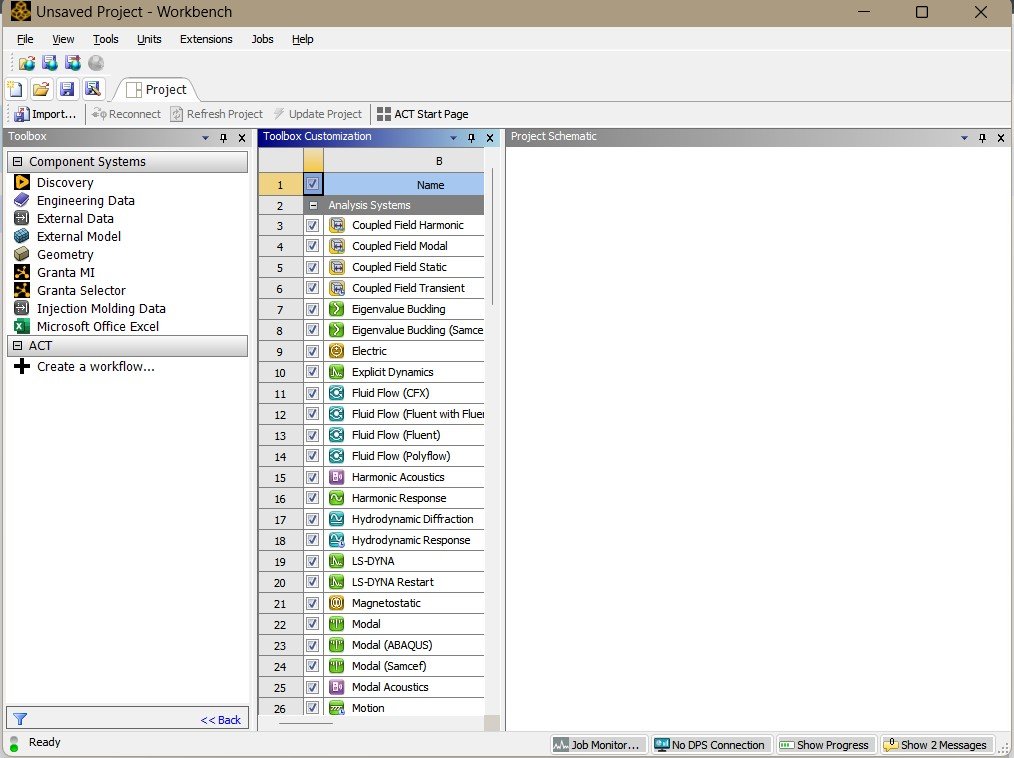Uncheck the Coupled Field Modal checkbox
This screenshot has width=1014, height=758.
(312, 246)
